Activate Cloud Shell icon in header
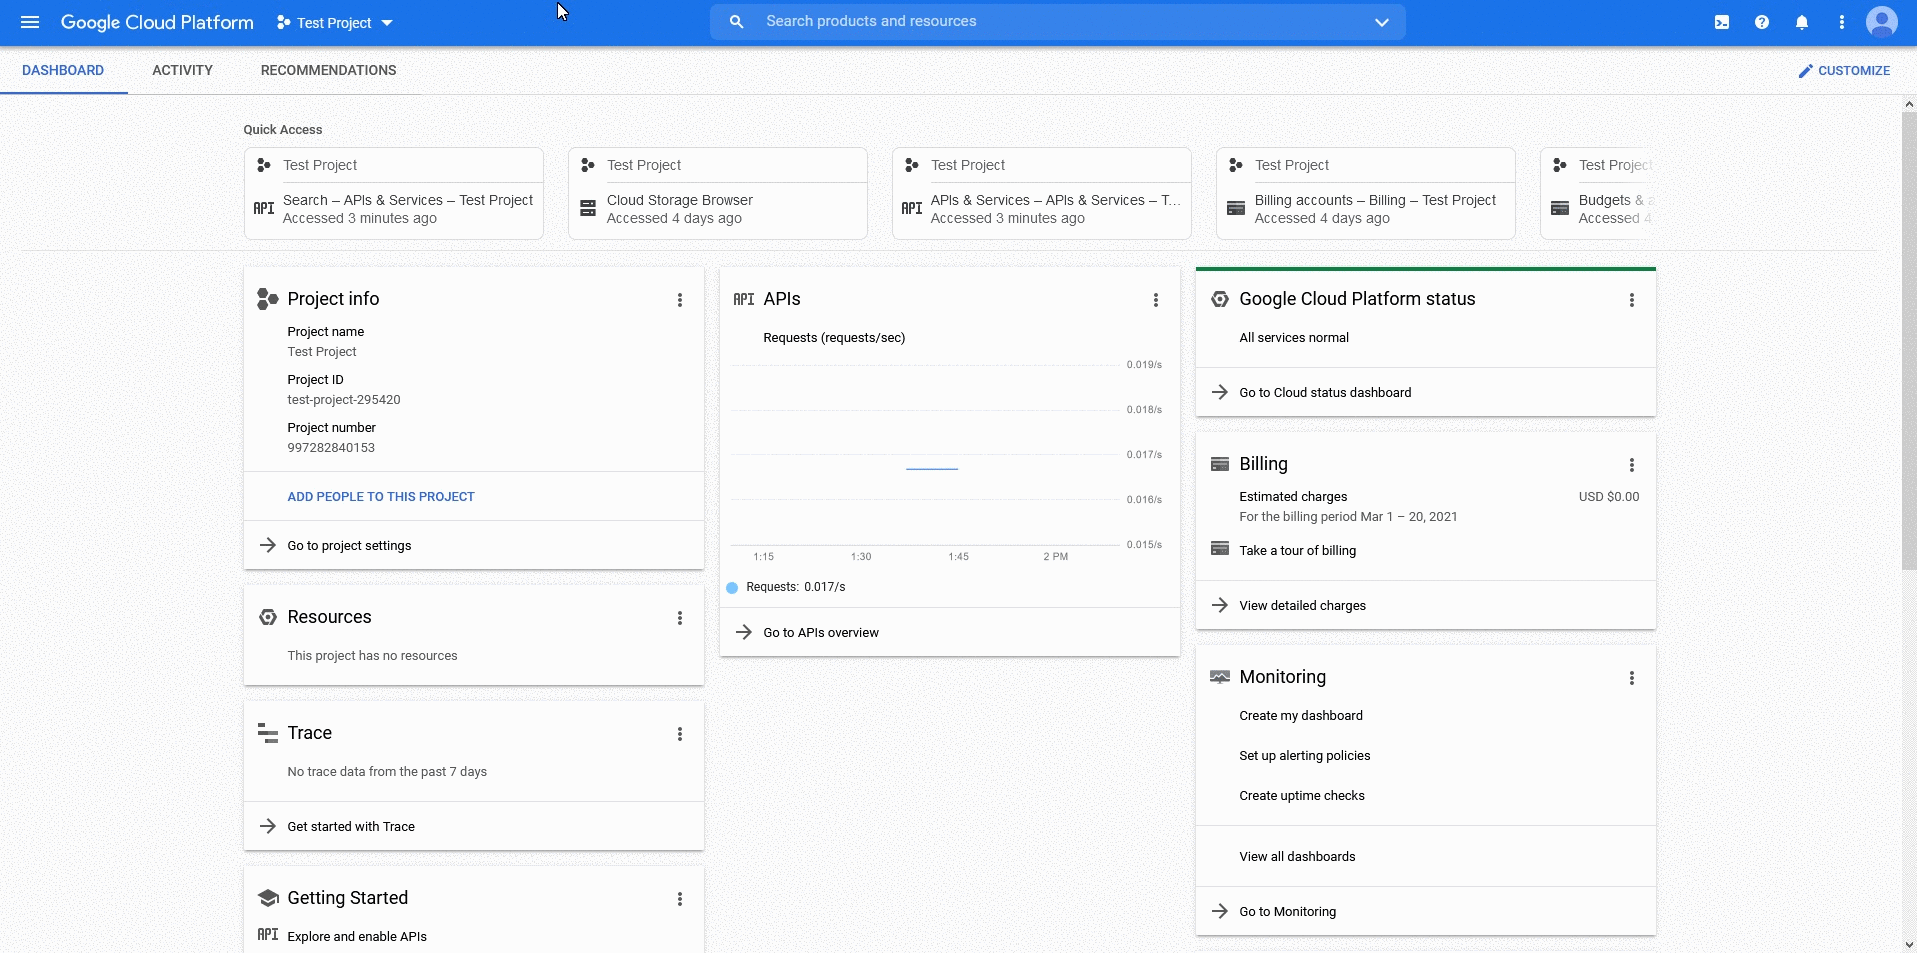Screen dimensions: 1917x953 point(1722,22)
